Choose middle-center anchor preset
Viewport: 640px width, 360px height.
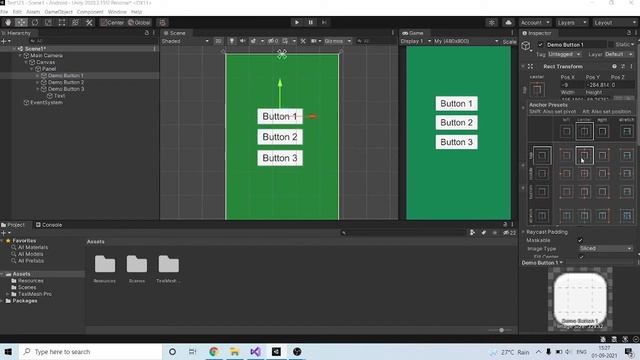pos(584,173)
